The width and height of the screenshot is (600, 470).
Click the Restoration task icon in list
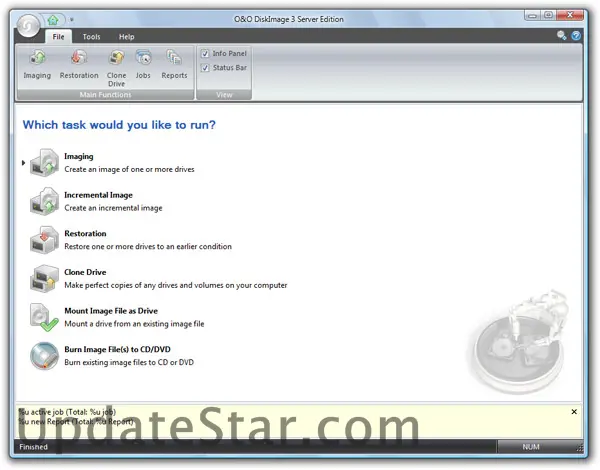44,240
